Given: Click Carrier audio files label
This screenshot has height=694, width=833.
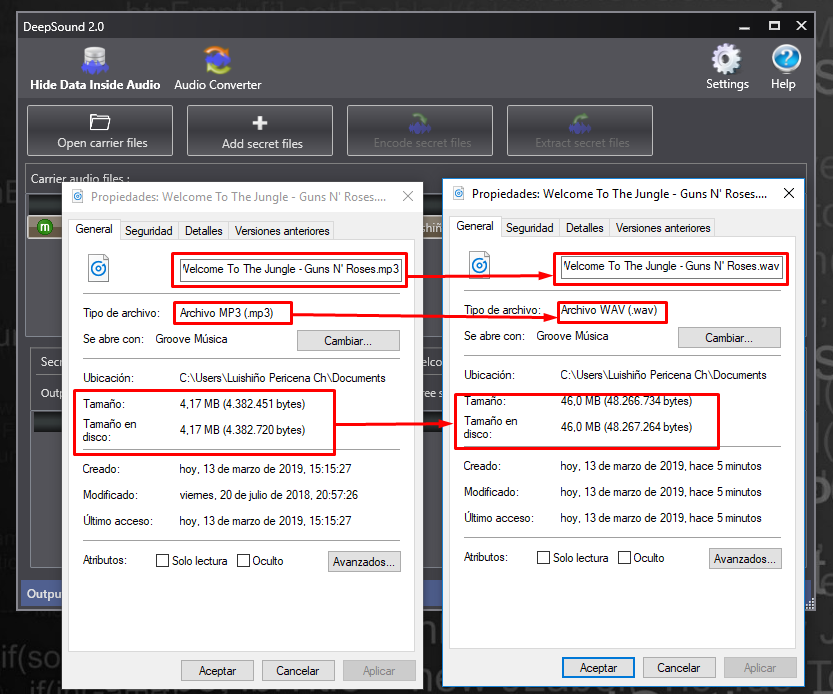Looking at the screenshot, I should pyautogui.click(x=80, y=179).
